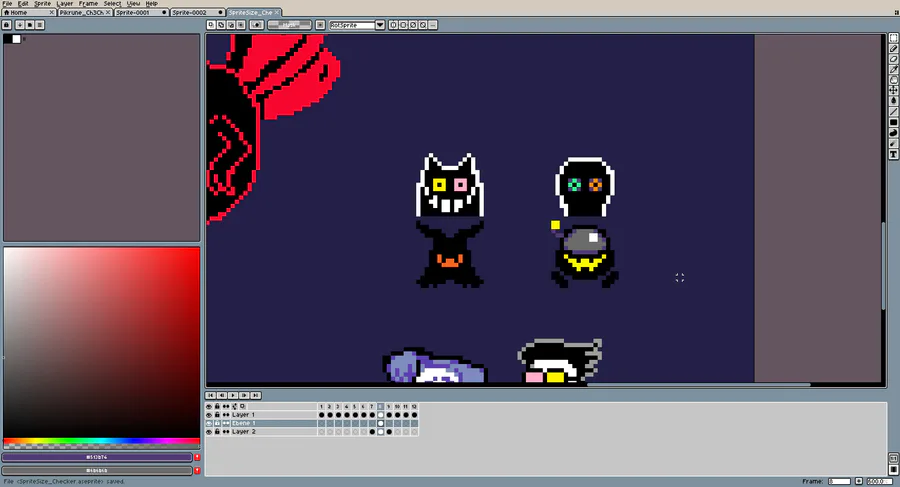This screenshot has height=487, width=900.
Task: Open the Select menu
Action: pos(112,3)
